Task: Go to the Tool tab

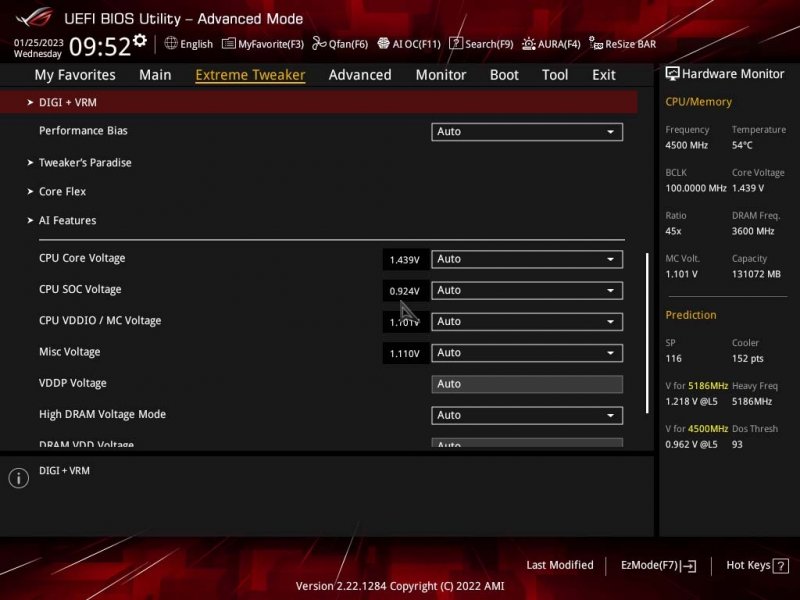Action: [555, 75]
